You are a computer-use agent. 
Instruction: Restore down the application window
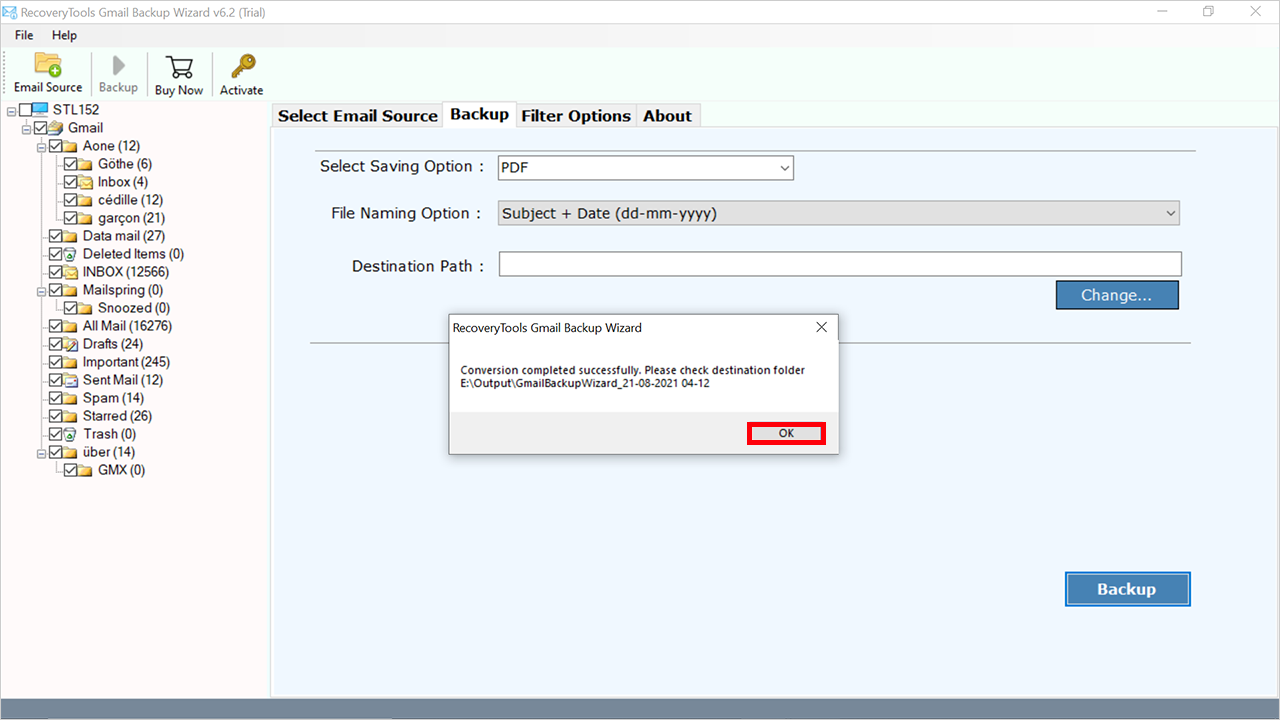[1209, 11]
